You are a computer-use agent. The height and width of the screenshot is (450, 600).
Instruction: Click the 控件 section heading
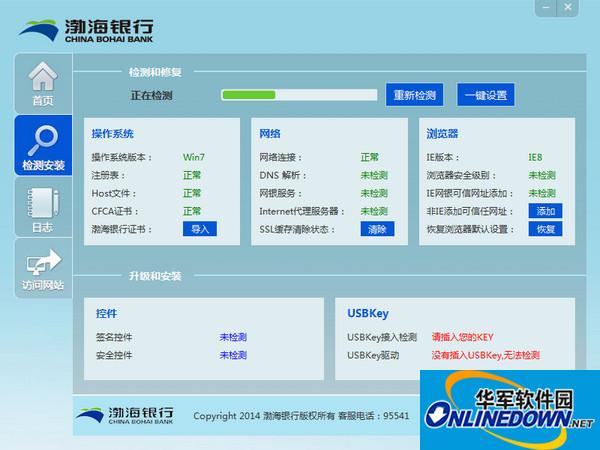pyautogui.click(x=106, y=313)
